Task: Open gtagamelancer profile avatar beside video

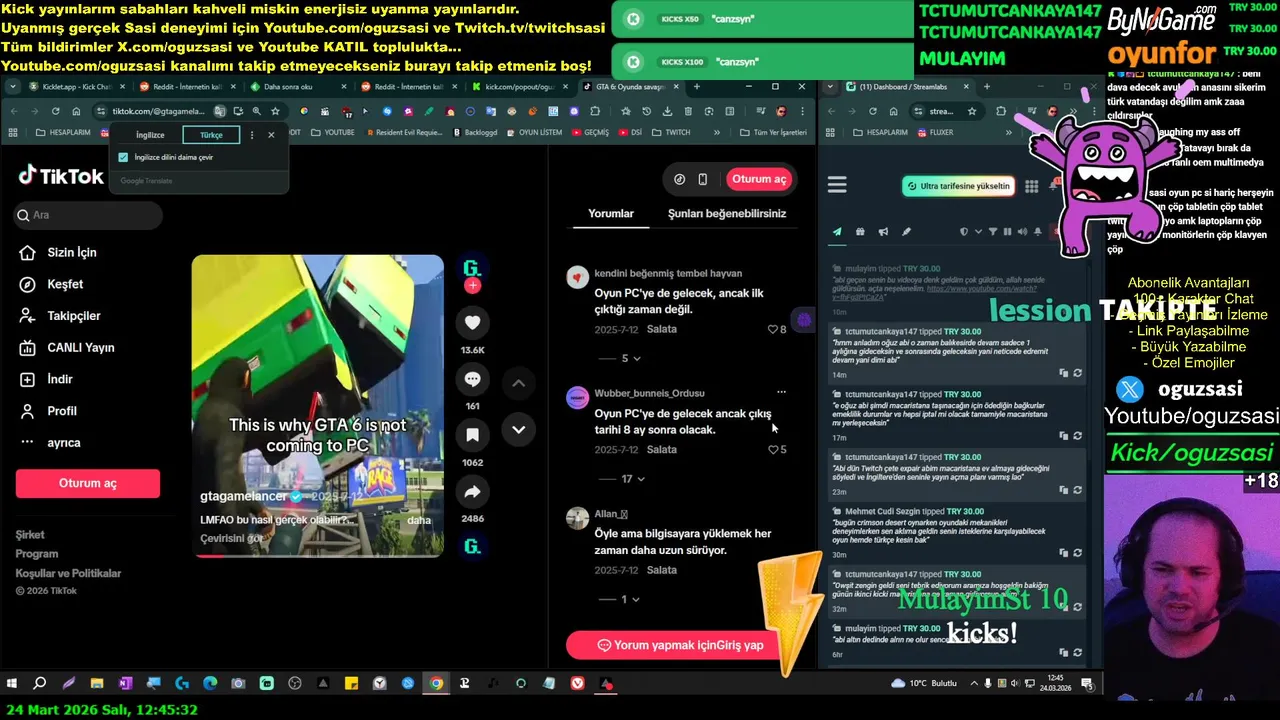Action: (x=472, y=268)
